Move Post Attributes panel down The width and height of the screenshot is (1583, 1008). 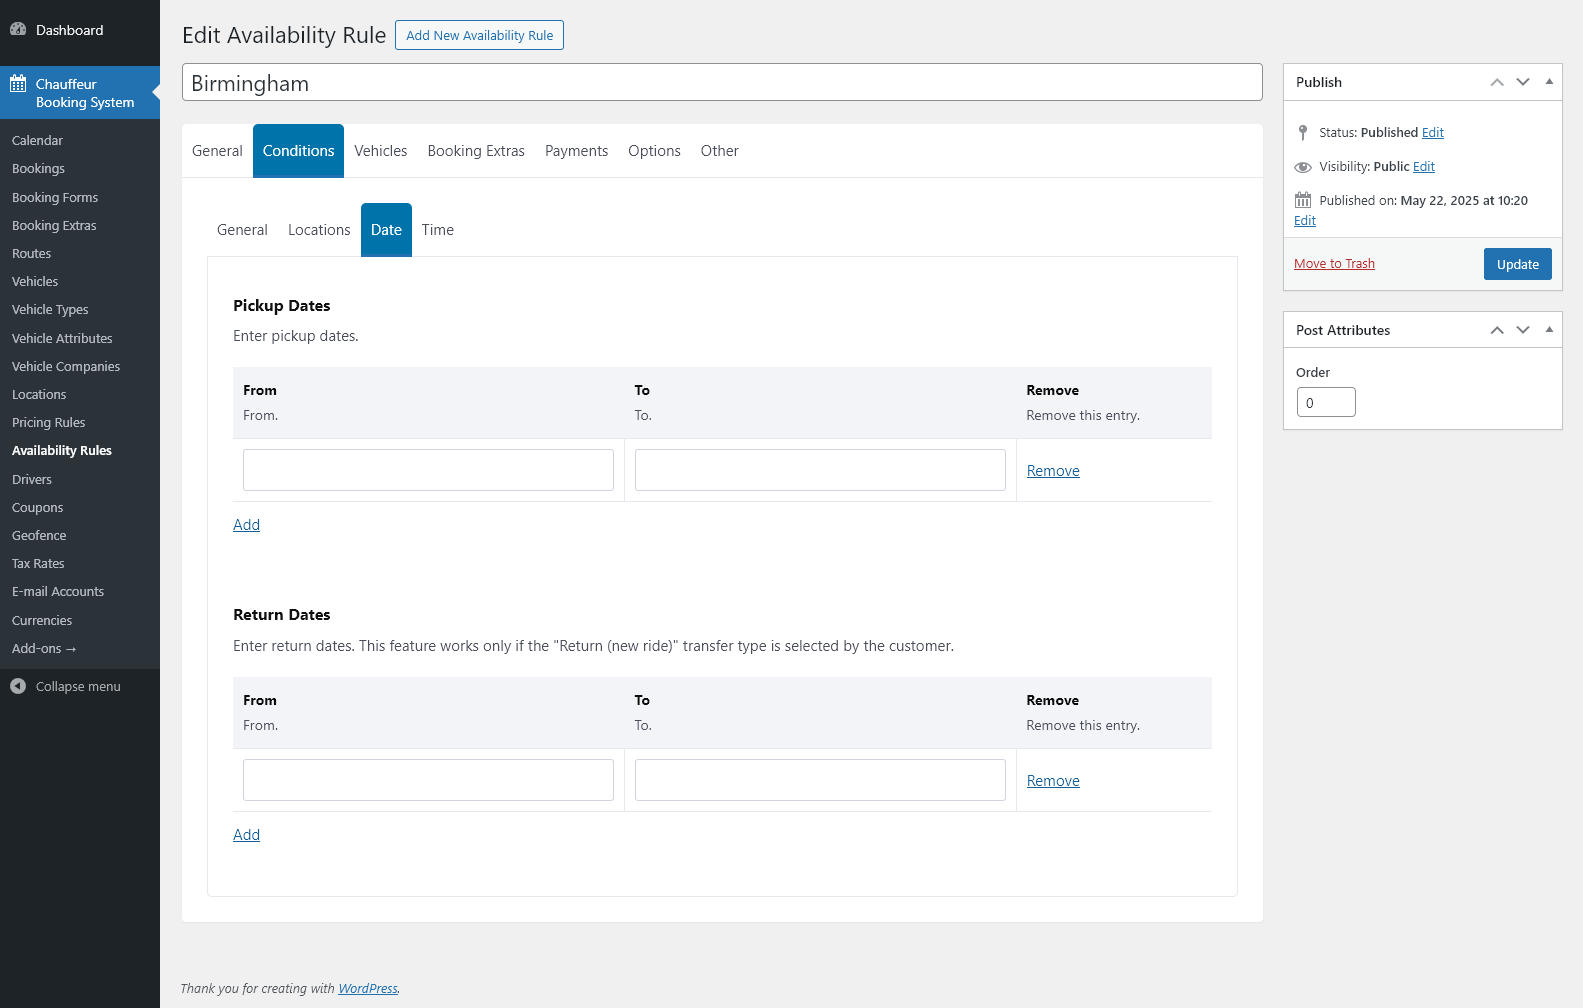(1523, 330)
